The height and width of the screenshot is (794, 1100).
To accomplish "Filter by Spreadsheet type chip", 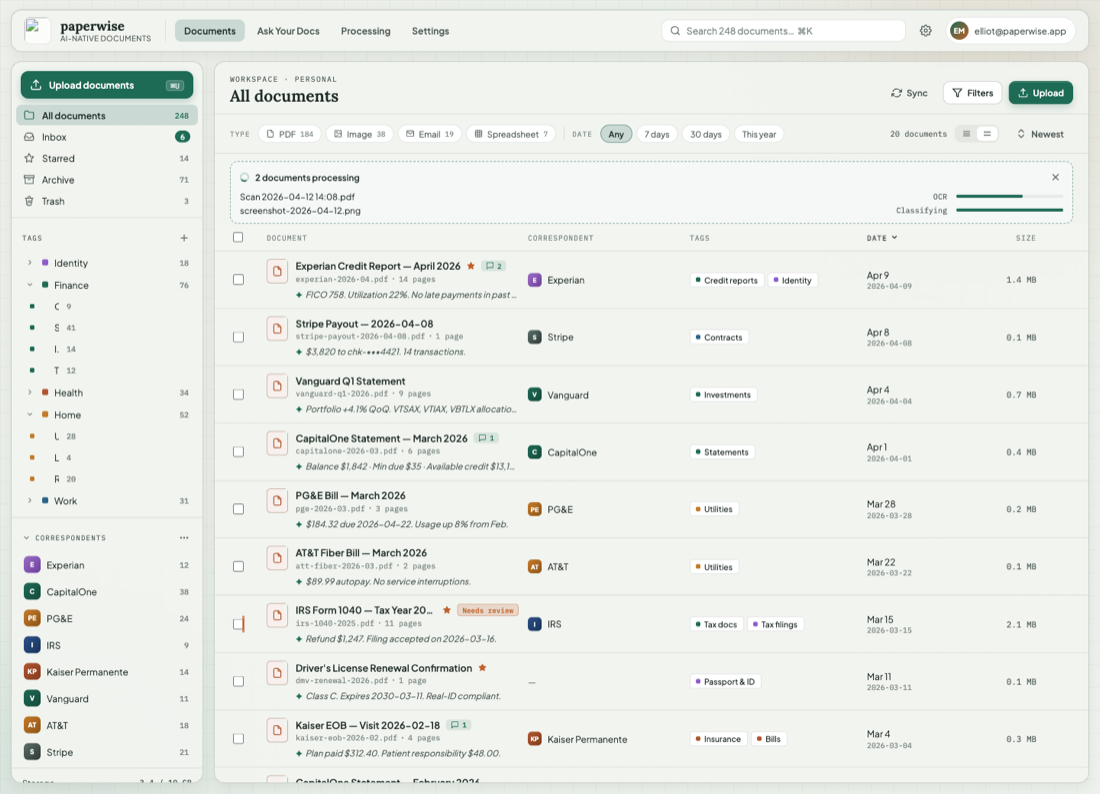I will pyautogui.click(x=511, y=134).
